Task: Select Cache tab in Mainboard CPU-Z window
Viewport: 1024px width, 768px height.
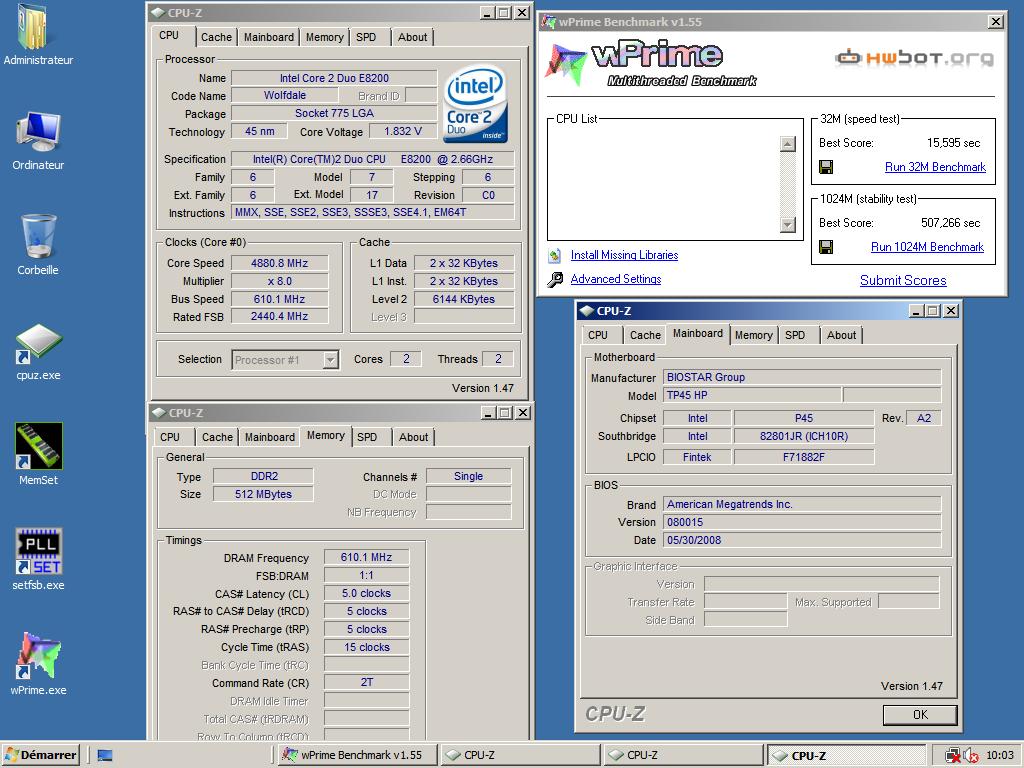Action: (x=645, y=335)
